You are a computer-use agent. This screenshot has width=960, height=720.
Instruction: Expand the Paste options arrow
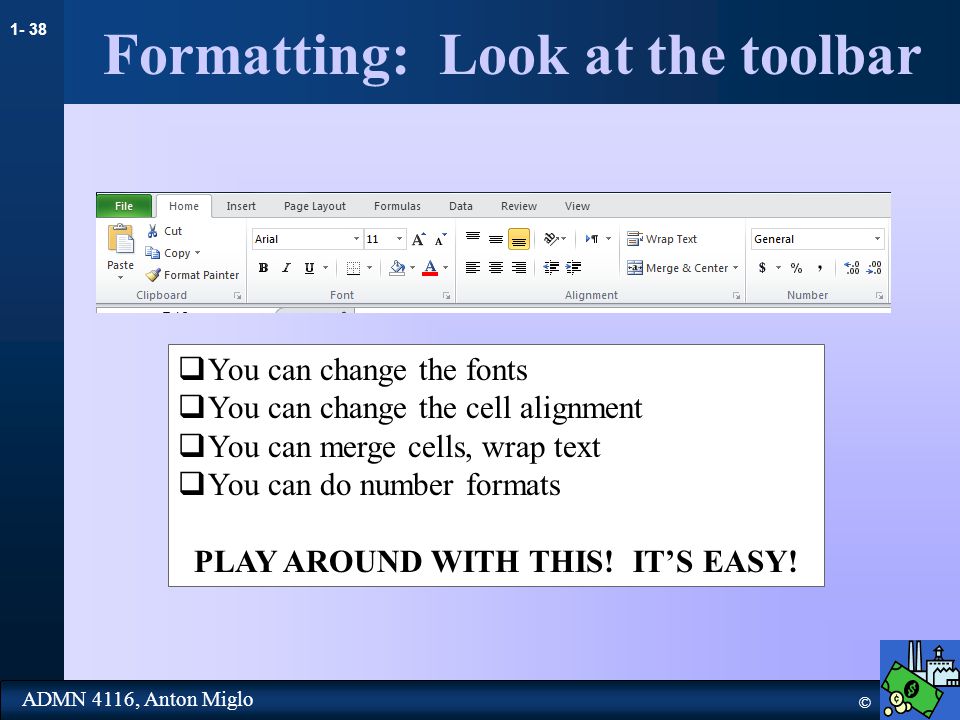tap(121, 278)
